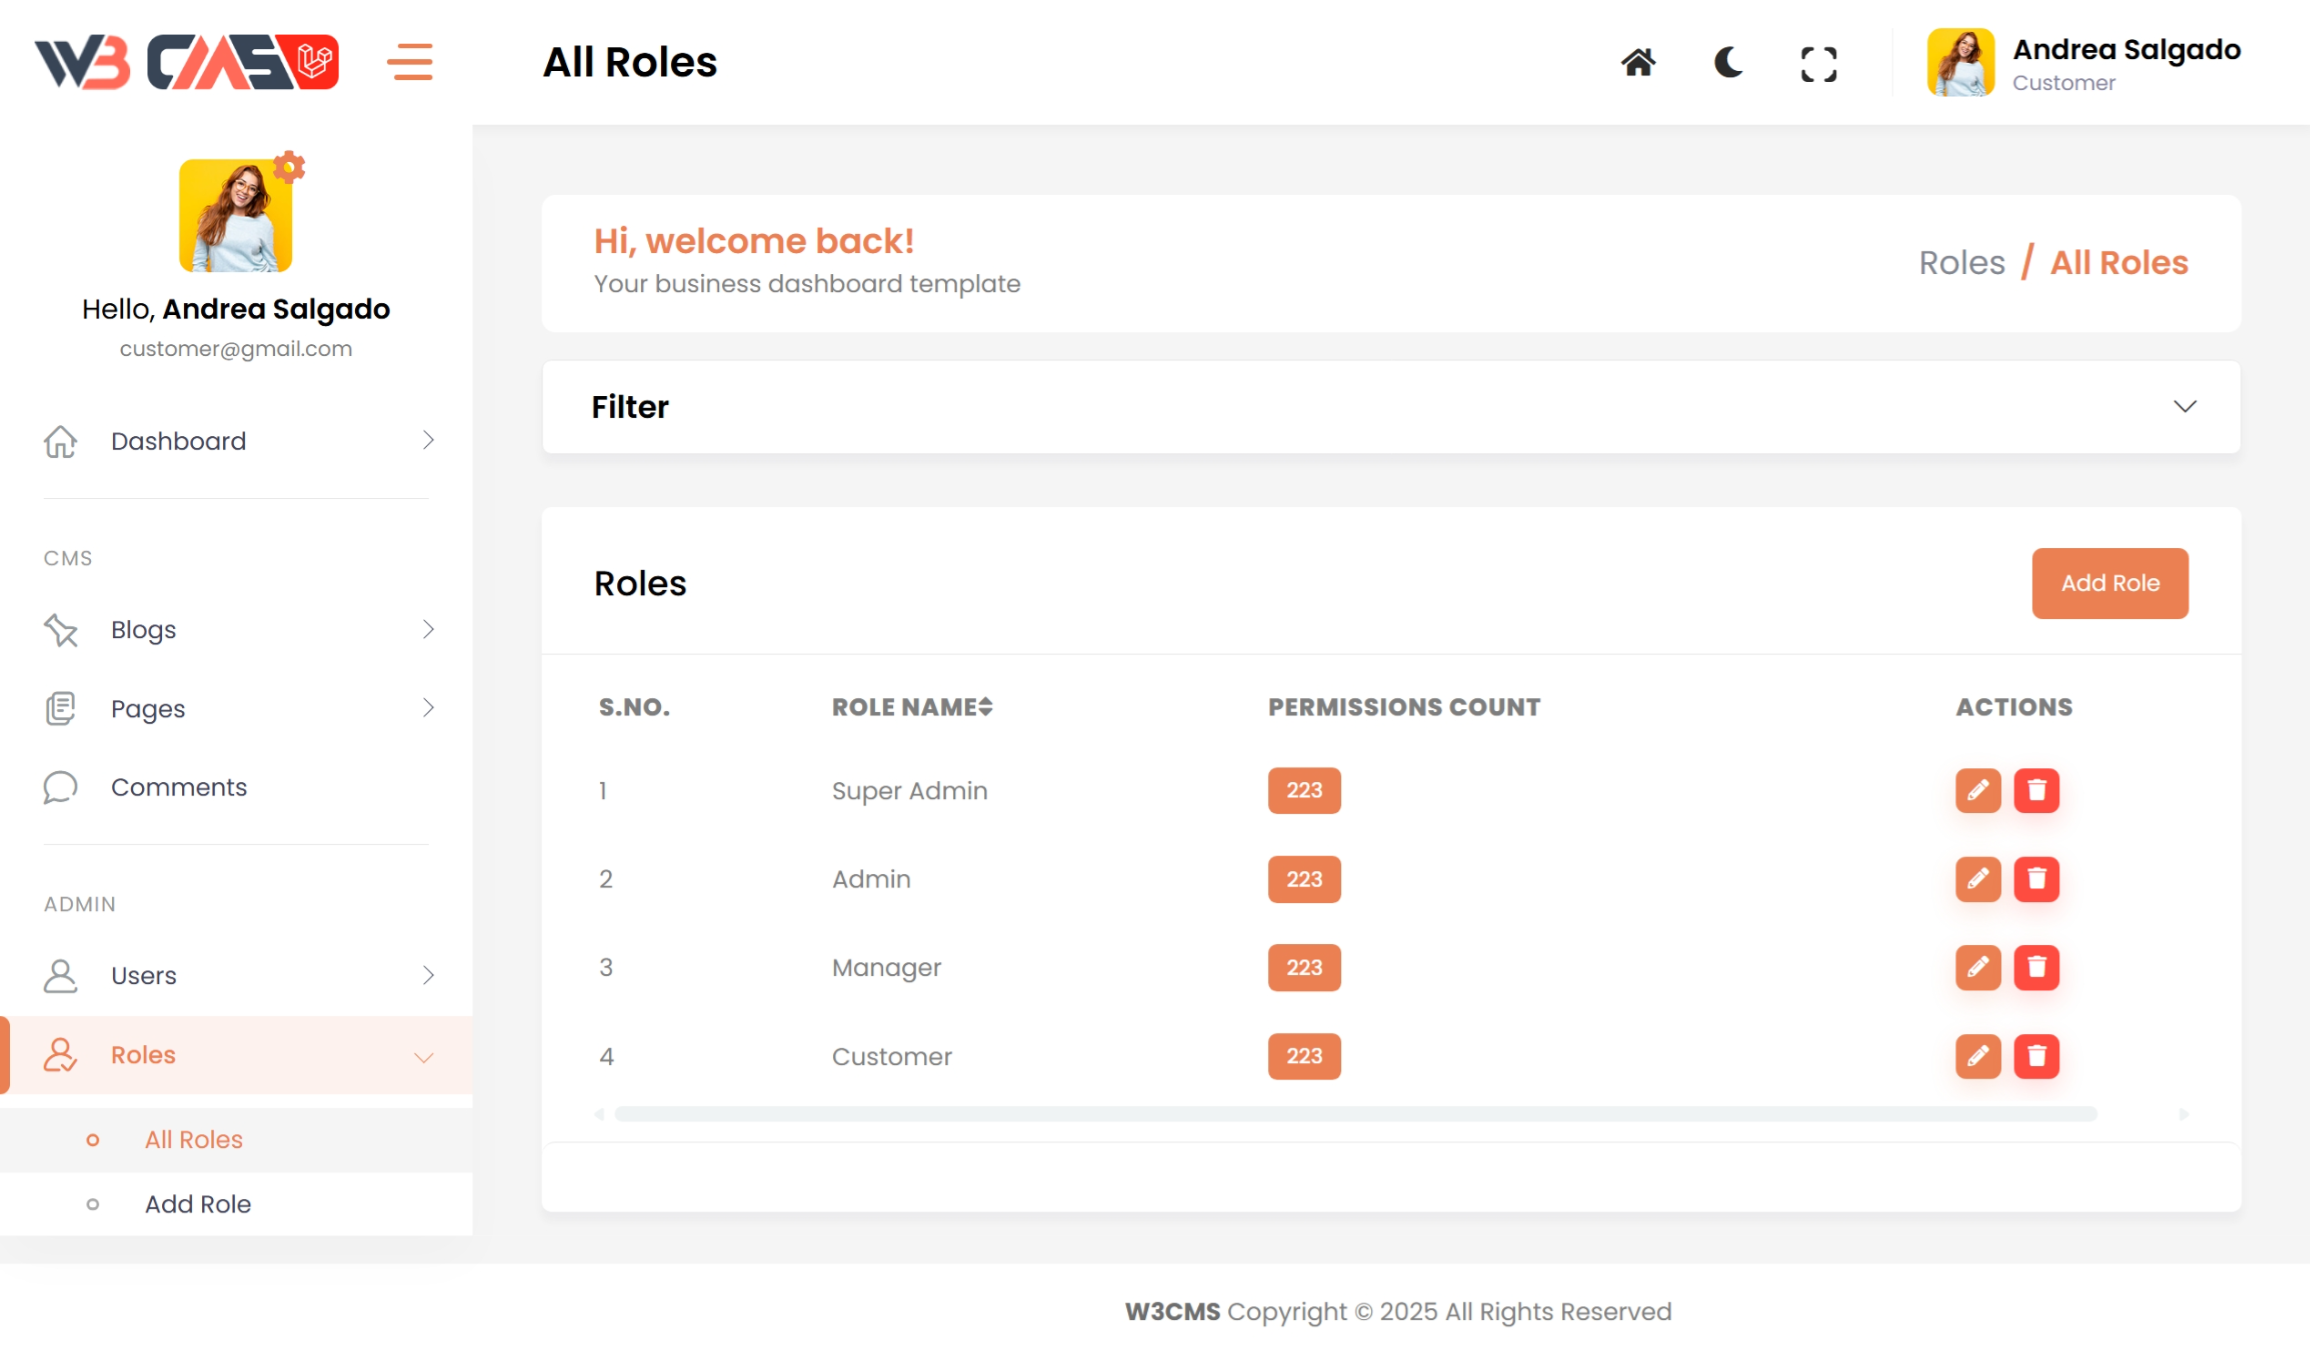The width and height of the screenshot is (2310, 1359).
Task: Click the home icon in header
Action: pos(1638,63)
